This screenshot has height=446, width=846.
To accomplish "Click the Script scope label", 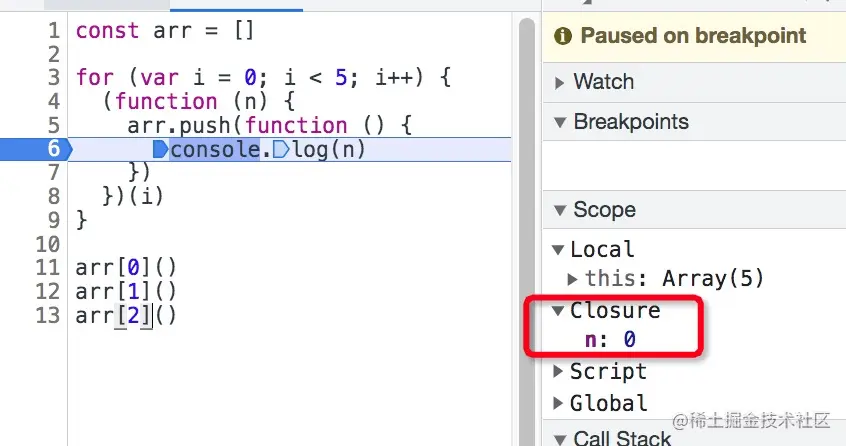I will pyautogui.click(x=608, y=372).
